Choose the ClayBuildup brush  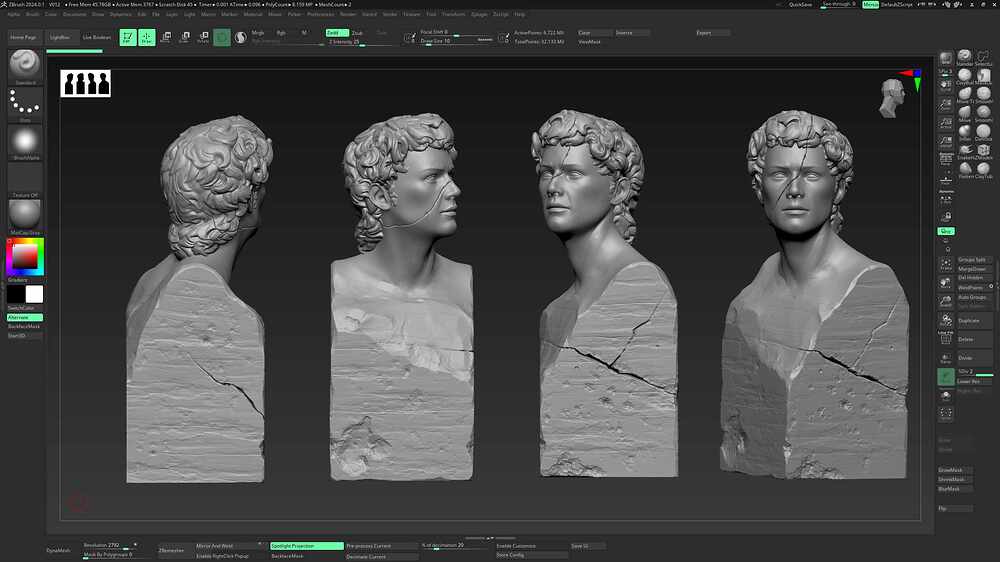[965, 77]
